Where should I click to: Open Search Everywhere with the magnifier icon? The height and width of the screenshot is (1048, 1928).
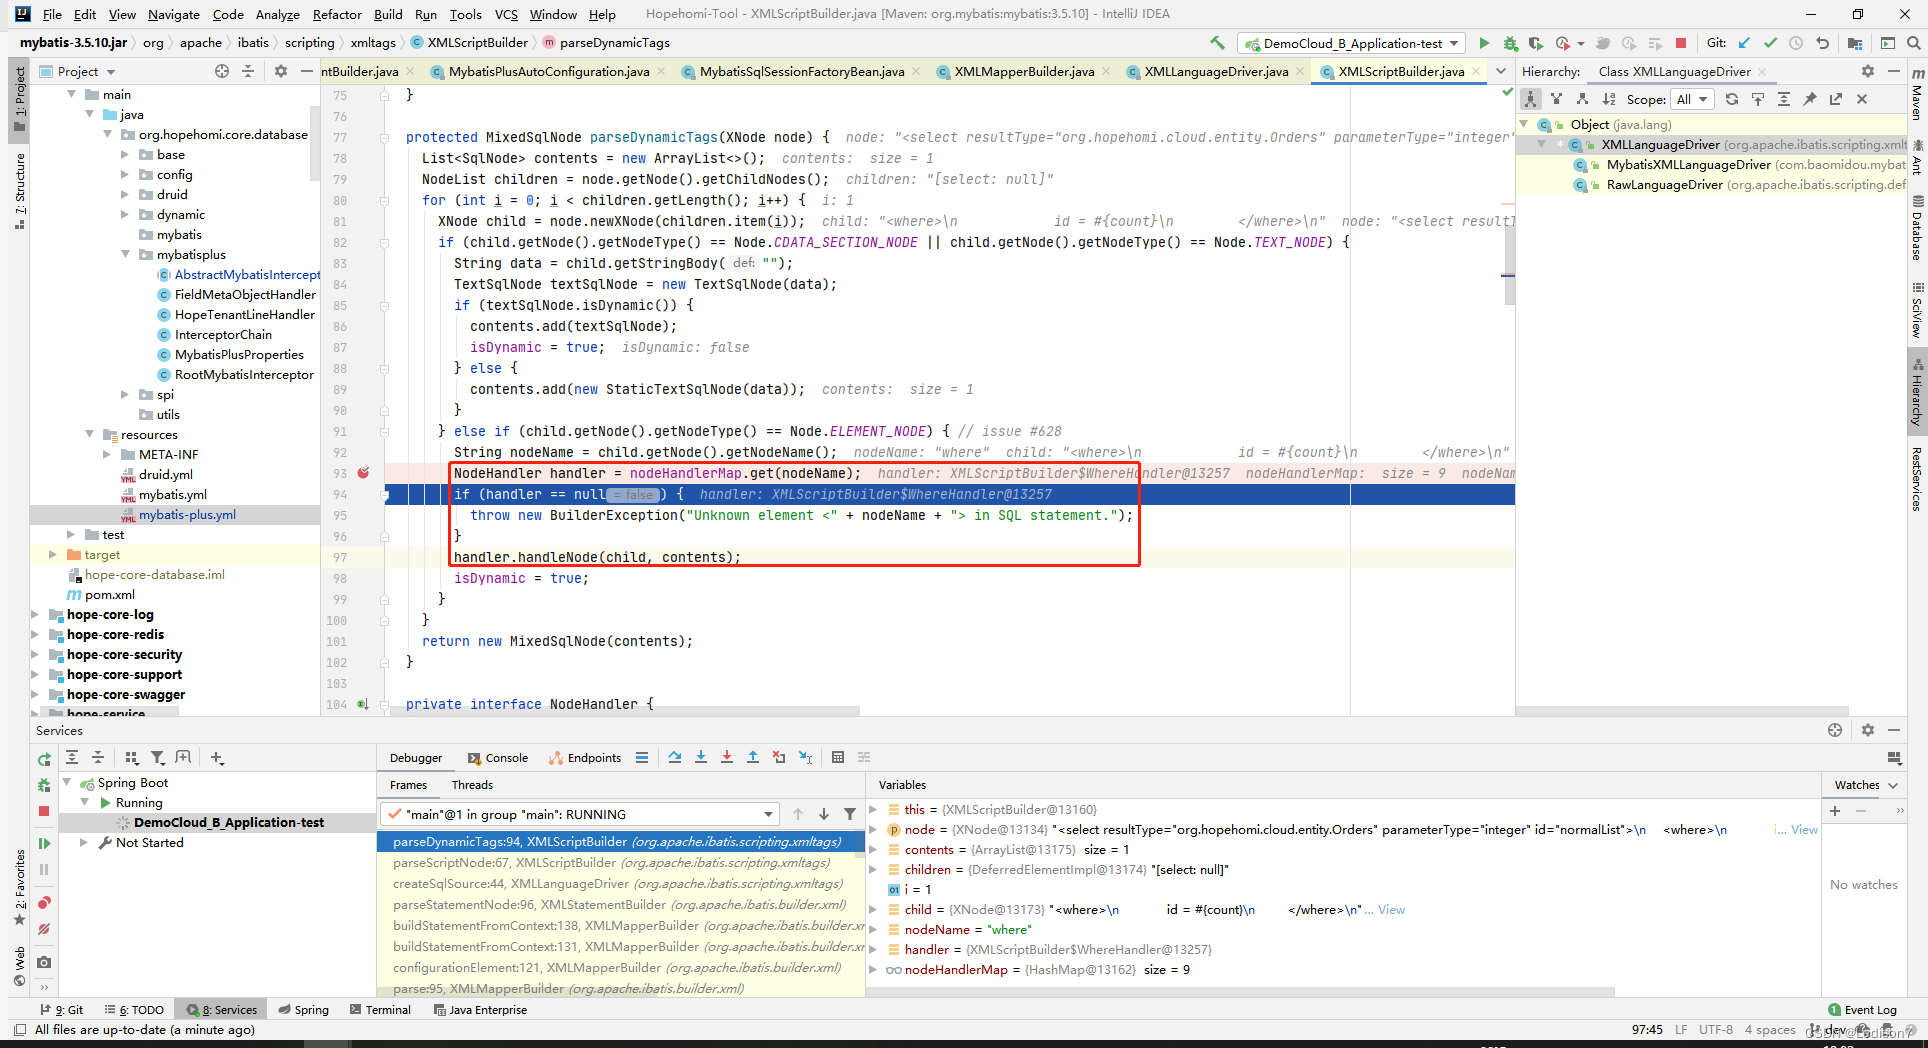pos(1913,43)
